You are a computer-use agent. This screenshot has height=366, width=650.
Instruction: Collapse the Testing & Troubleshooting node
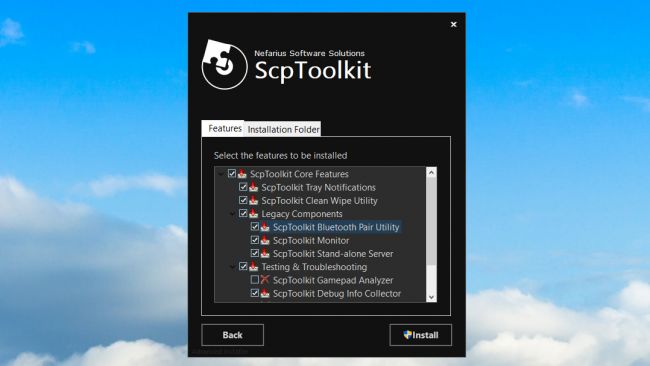click(233, 267)
